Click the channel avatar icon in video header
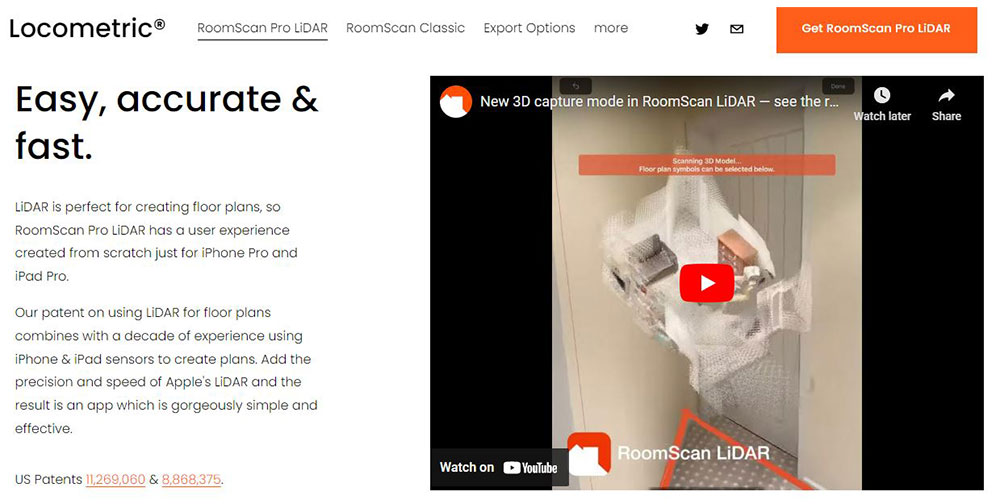The image size is (1000, 504). (x=455, y=101)
